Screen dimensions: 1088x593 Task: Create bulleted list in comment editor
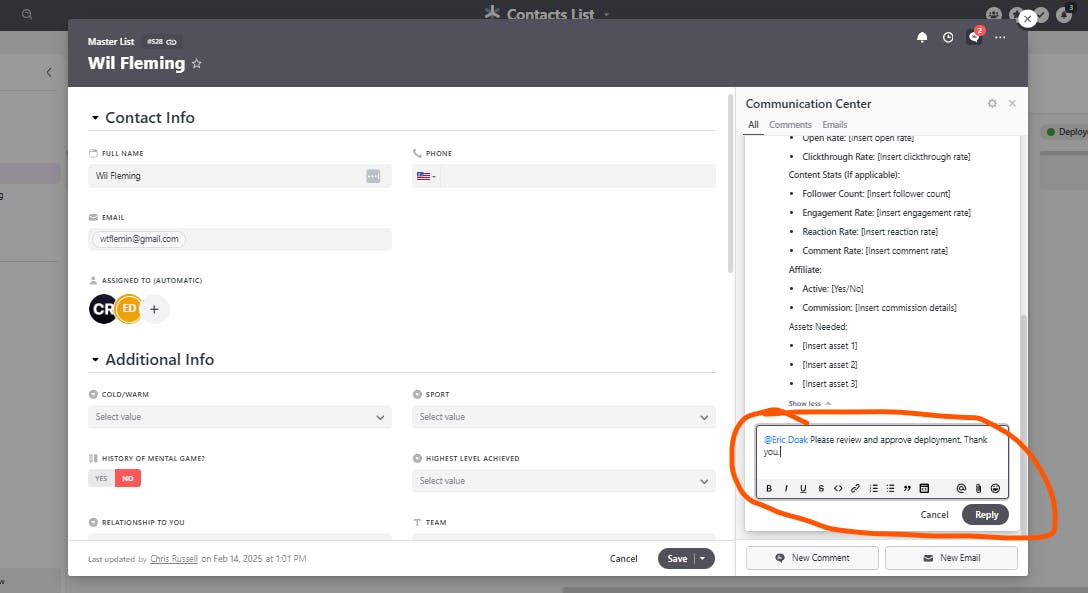coord(890,488)
